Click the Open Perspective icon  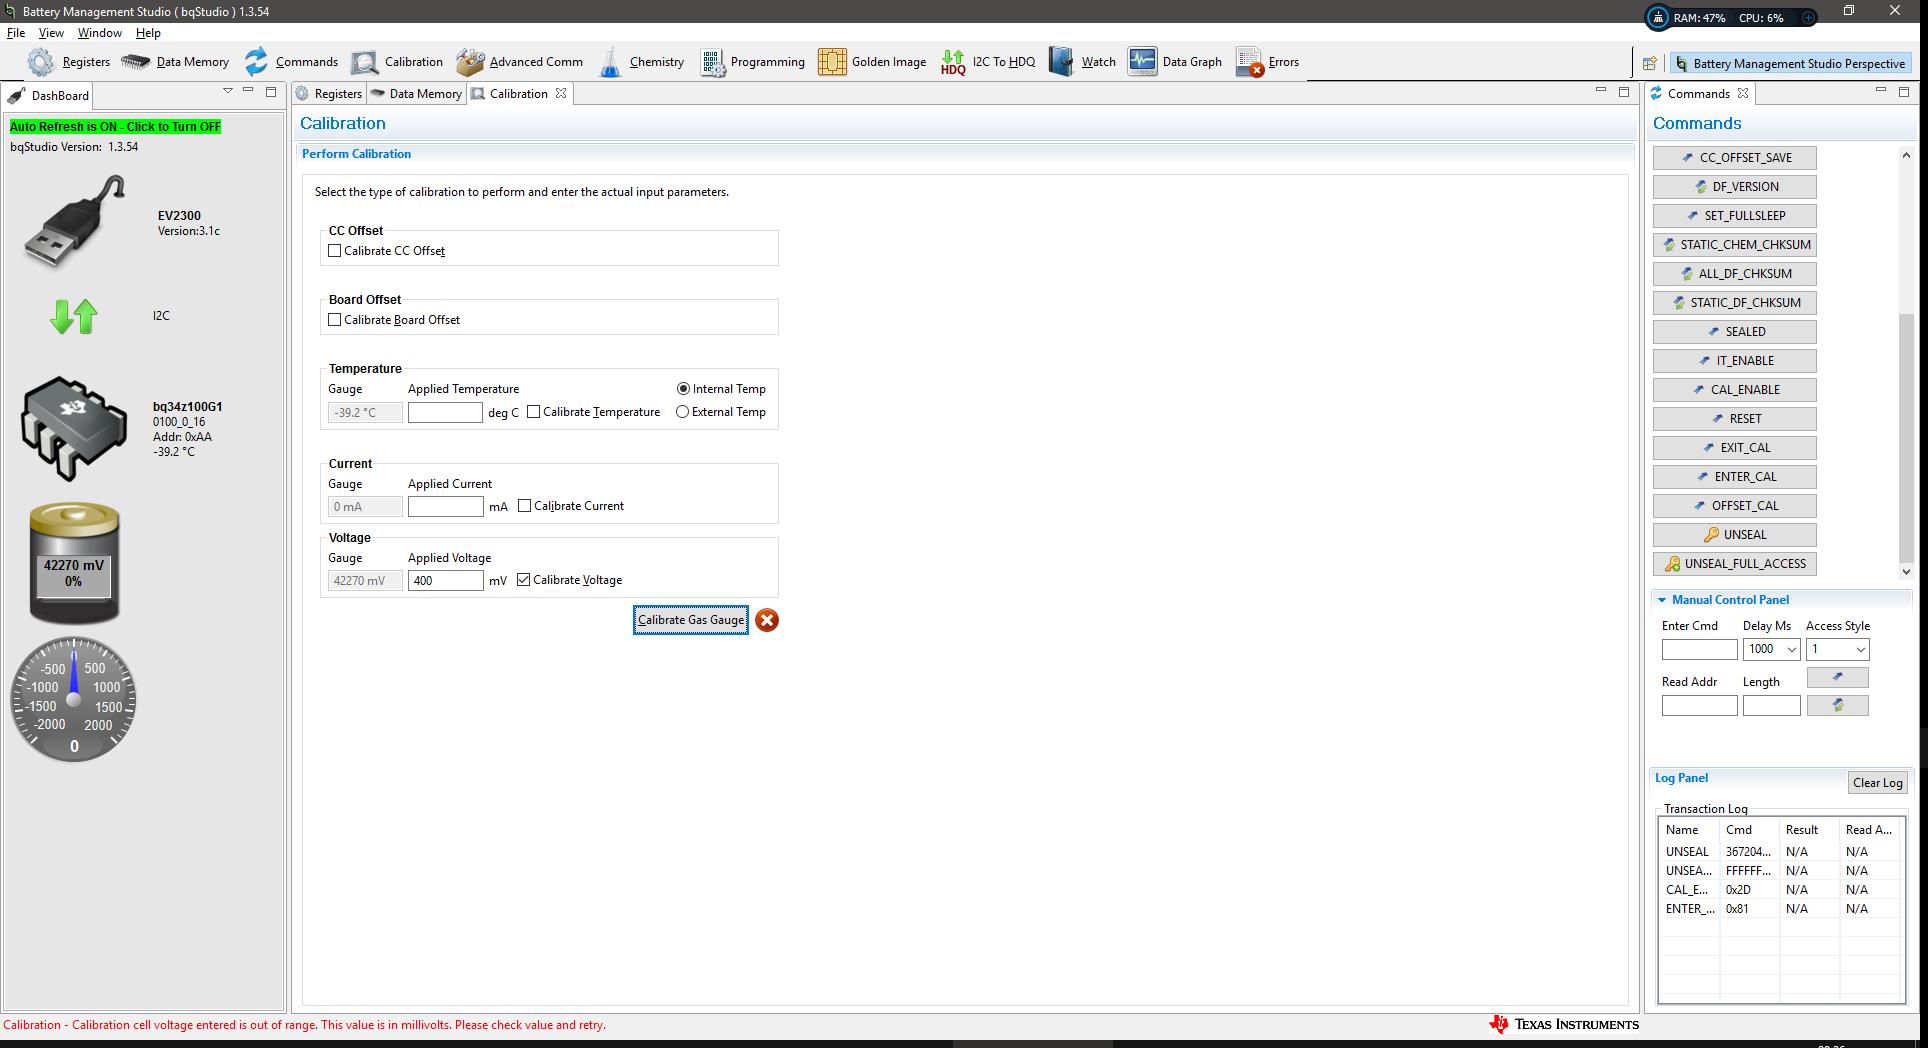click(x=1649, y=63)
